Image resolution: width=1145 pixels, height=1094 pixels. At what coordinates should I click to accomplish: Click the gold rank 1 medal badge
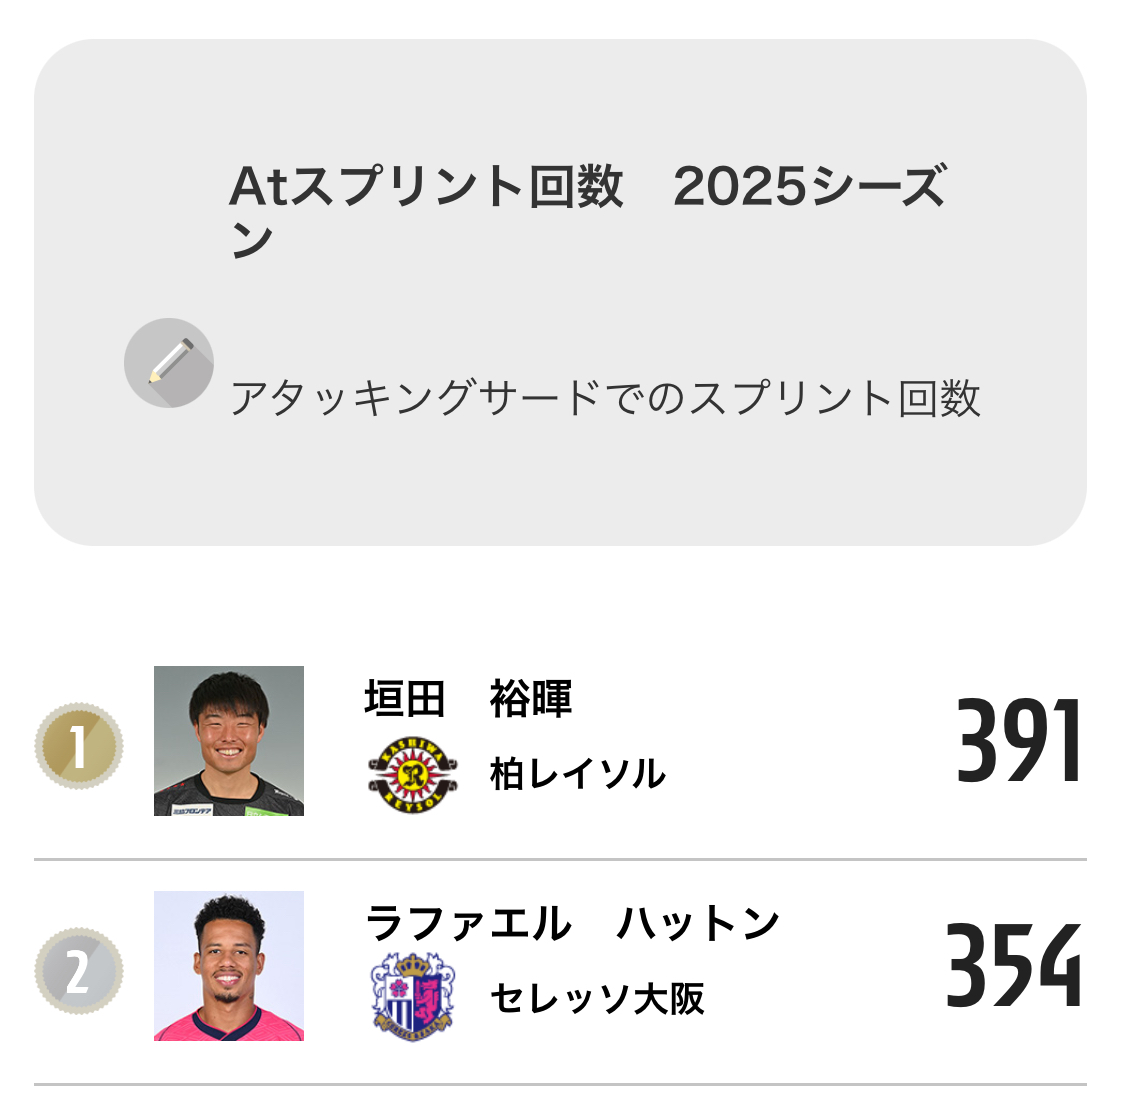(79, 746)
